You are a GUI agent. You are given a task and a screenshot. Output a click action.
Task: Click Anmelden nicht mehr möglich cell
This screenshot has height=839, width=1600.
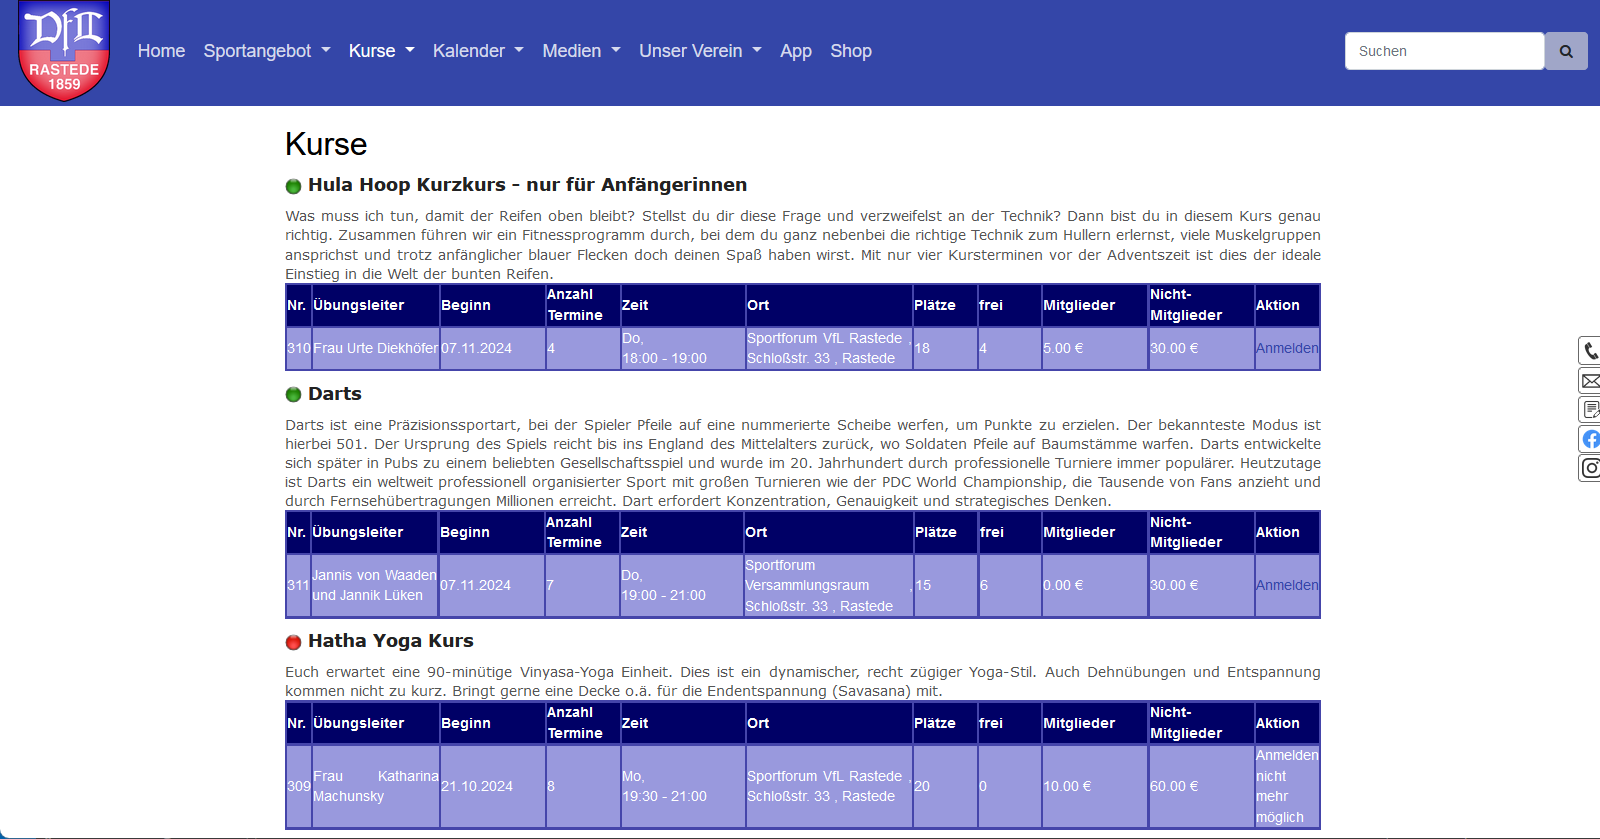tap(1287, 786)
